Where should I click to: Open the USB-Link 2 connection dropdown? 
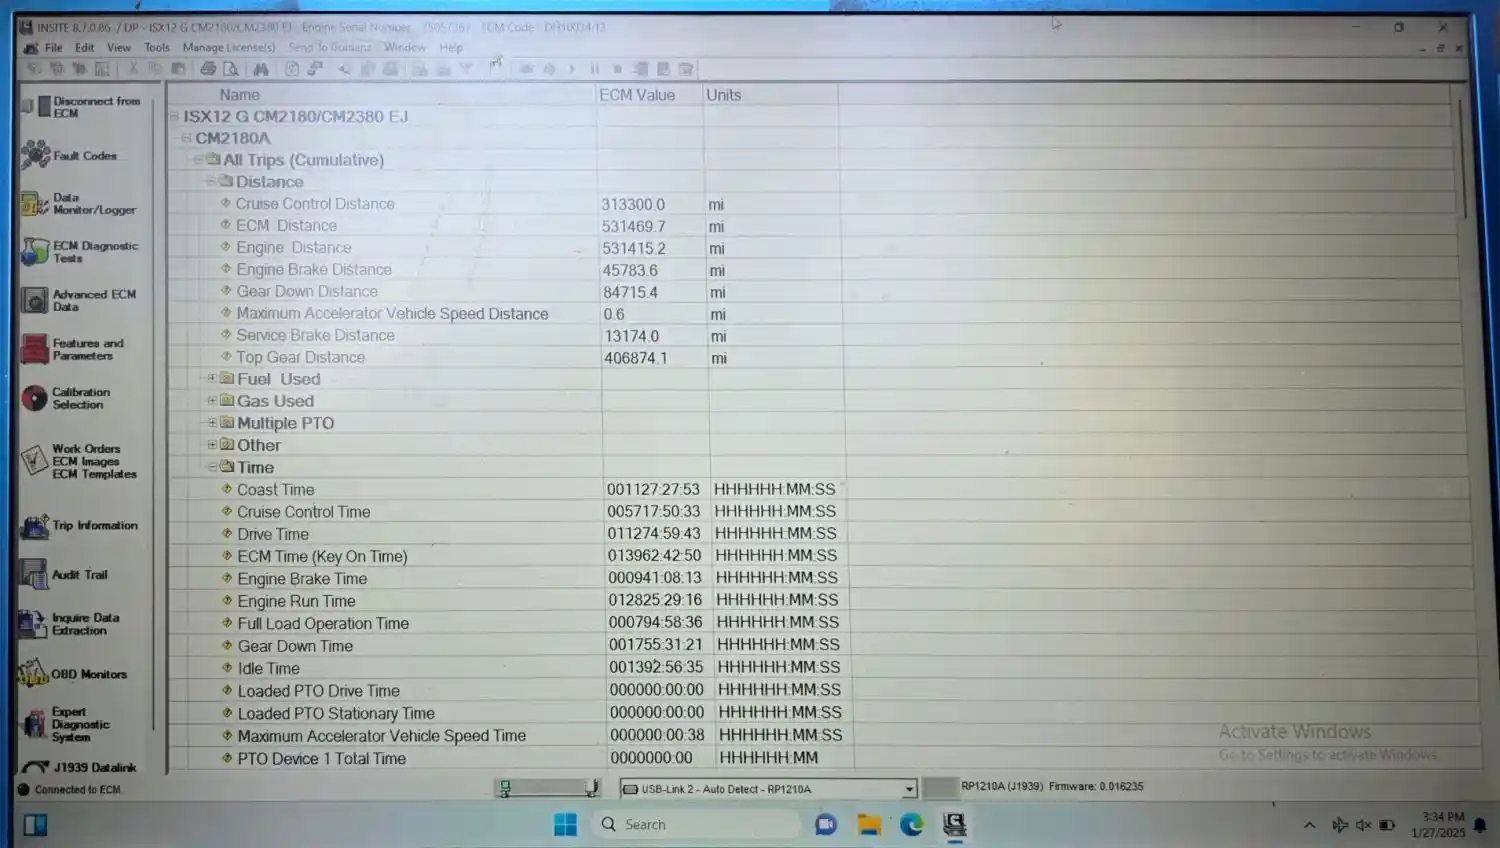pos(908,789)
